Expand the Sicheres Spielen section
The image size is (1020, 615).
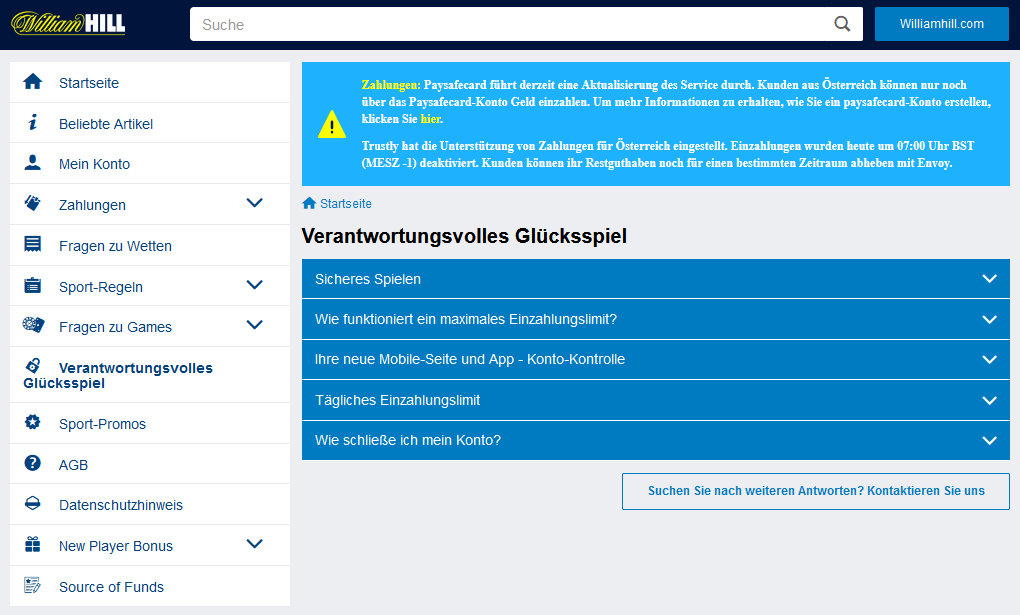click(656, 279)
